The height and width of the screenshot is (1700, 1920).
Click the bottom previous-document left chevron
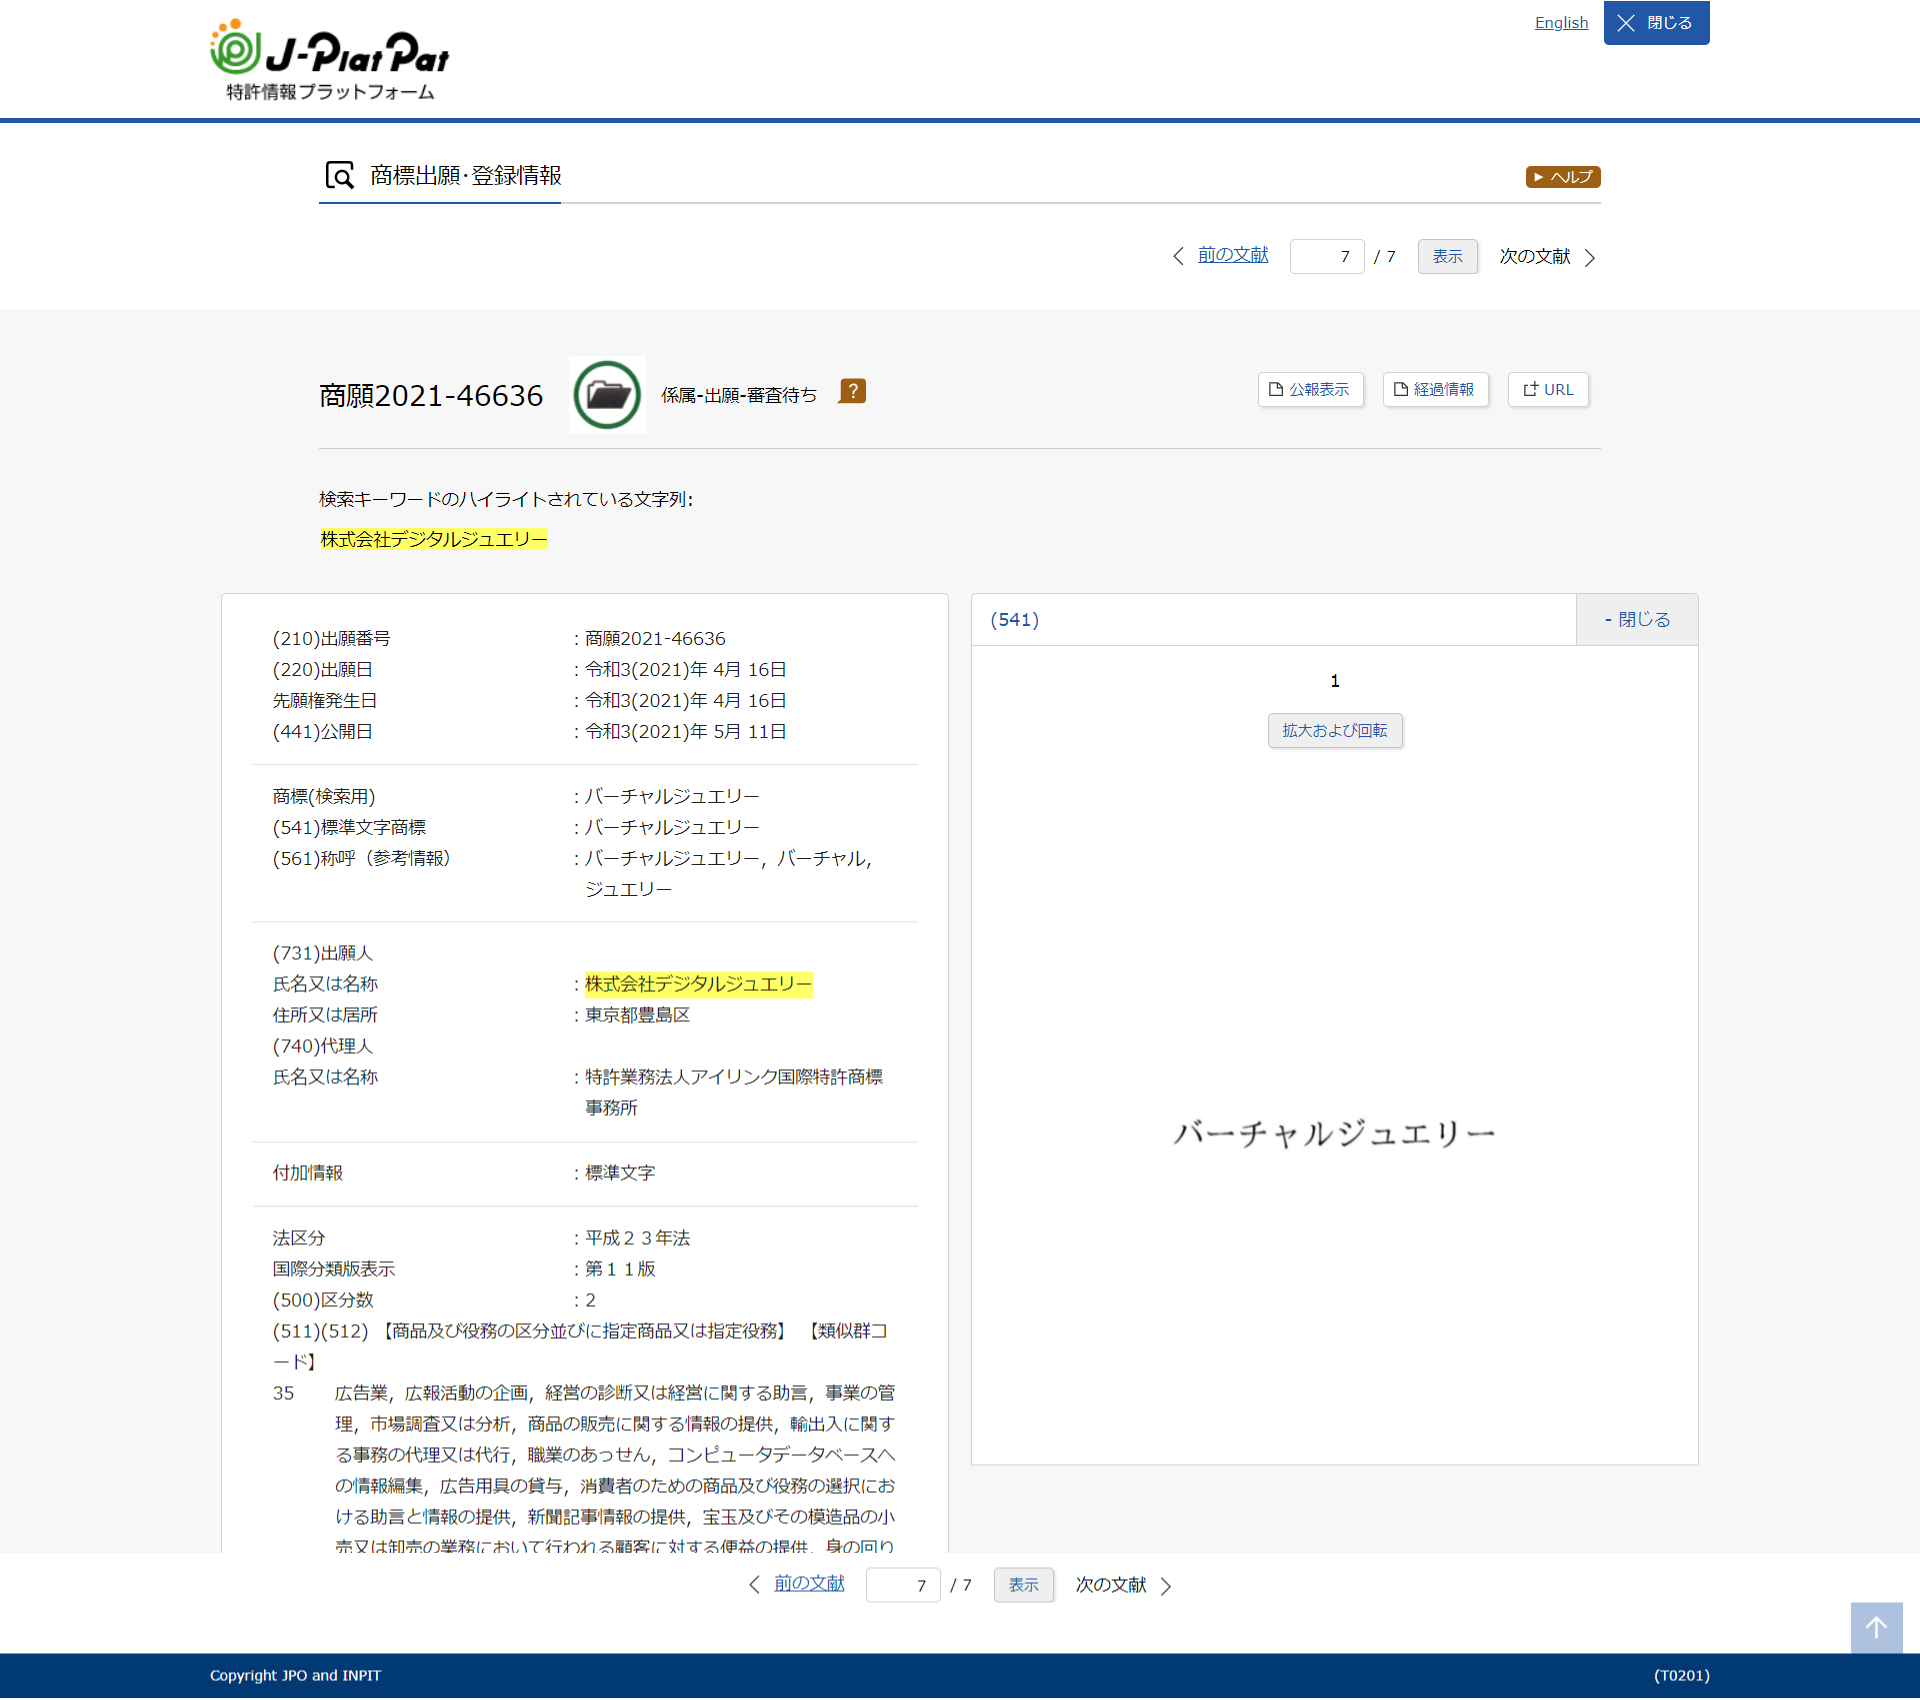click(754, 1585)
